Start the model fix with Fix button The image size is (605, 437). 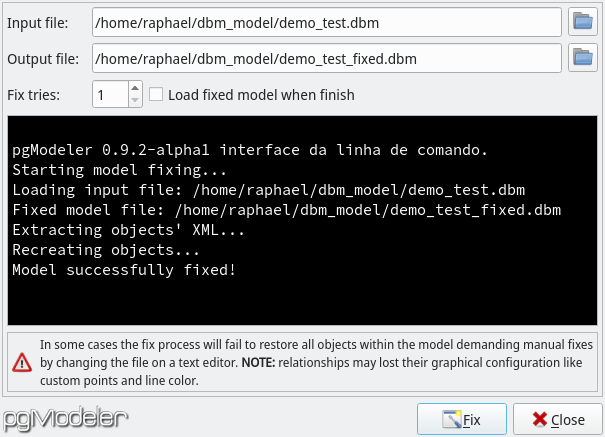click(x=461, y=419)
